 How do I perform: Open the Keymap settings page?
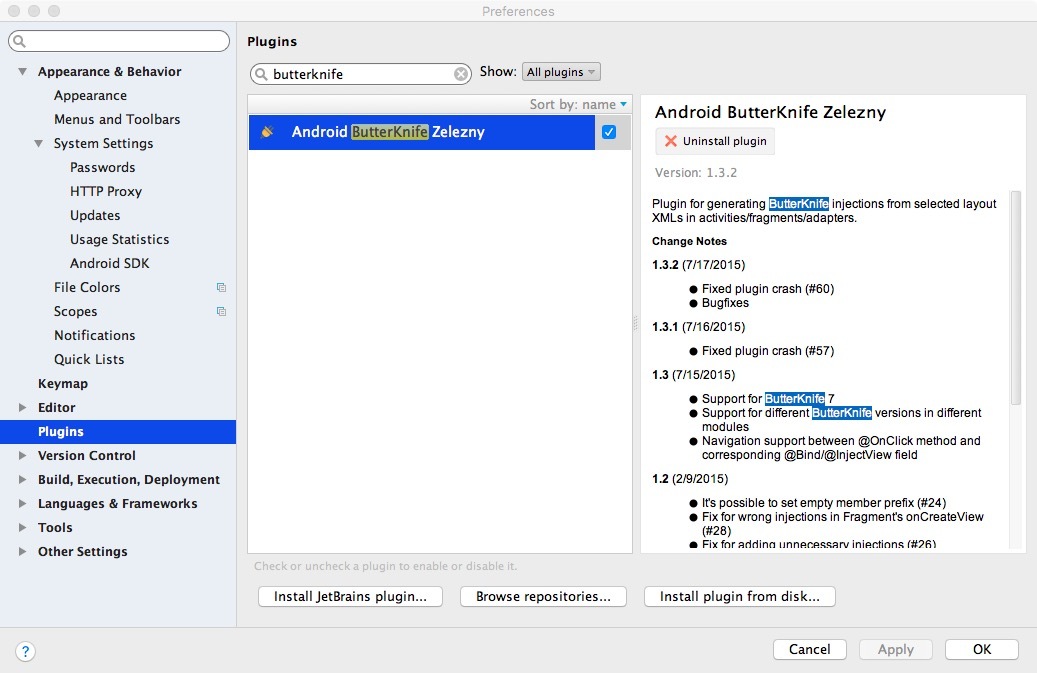[63, 384]
